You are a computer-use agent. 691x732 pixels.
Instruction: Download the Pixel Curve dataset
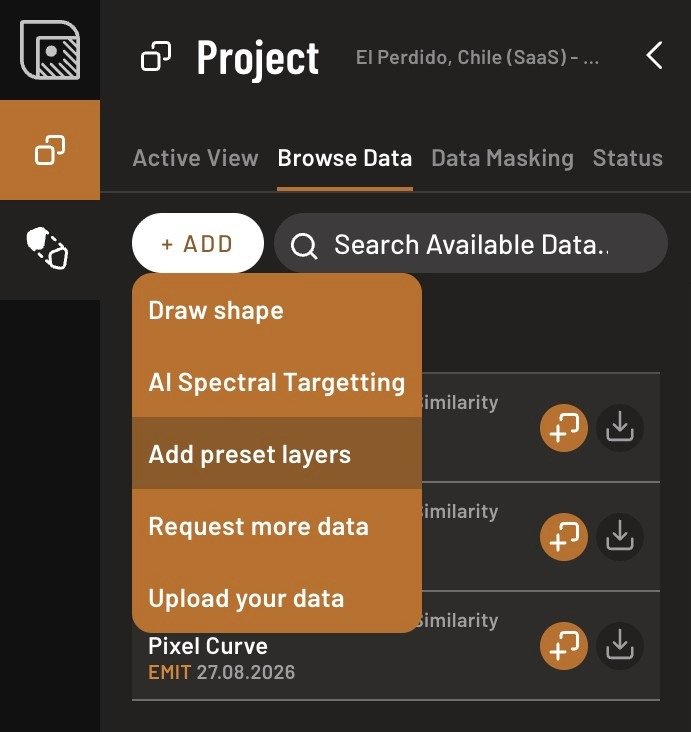click(x=620, y=646)
